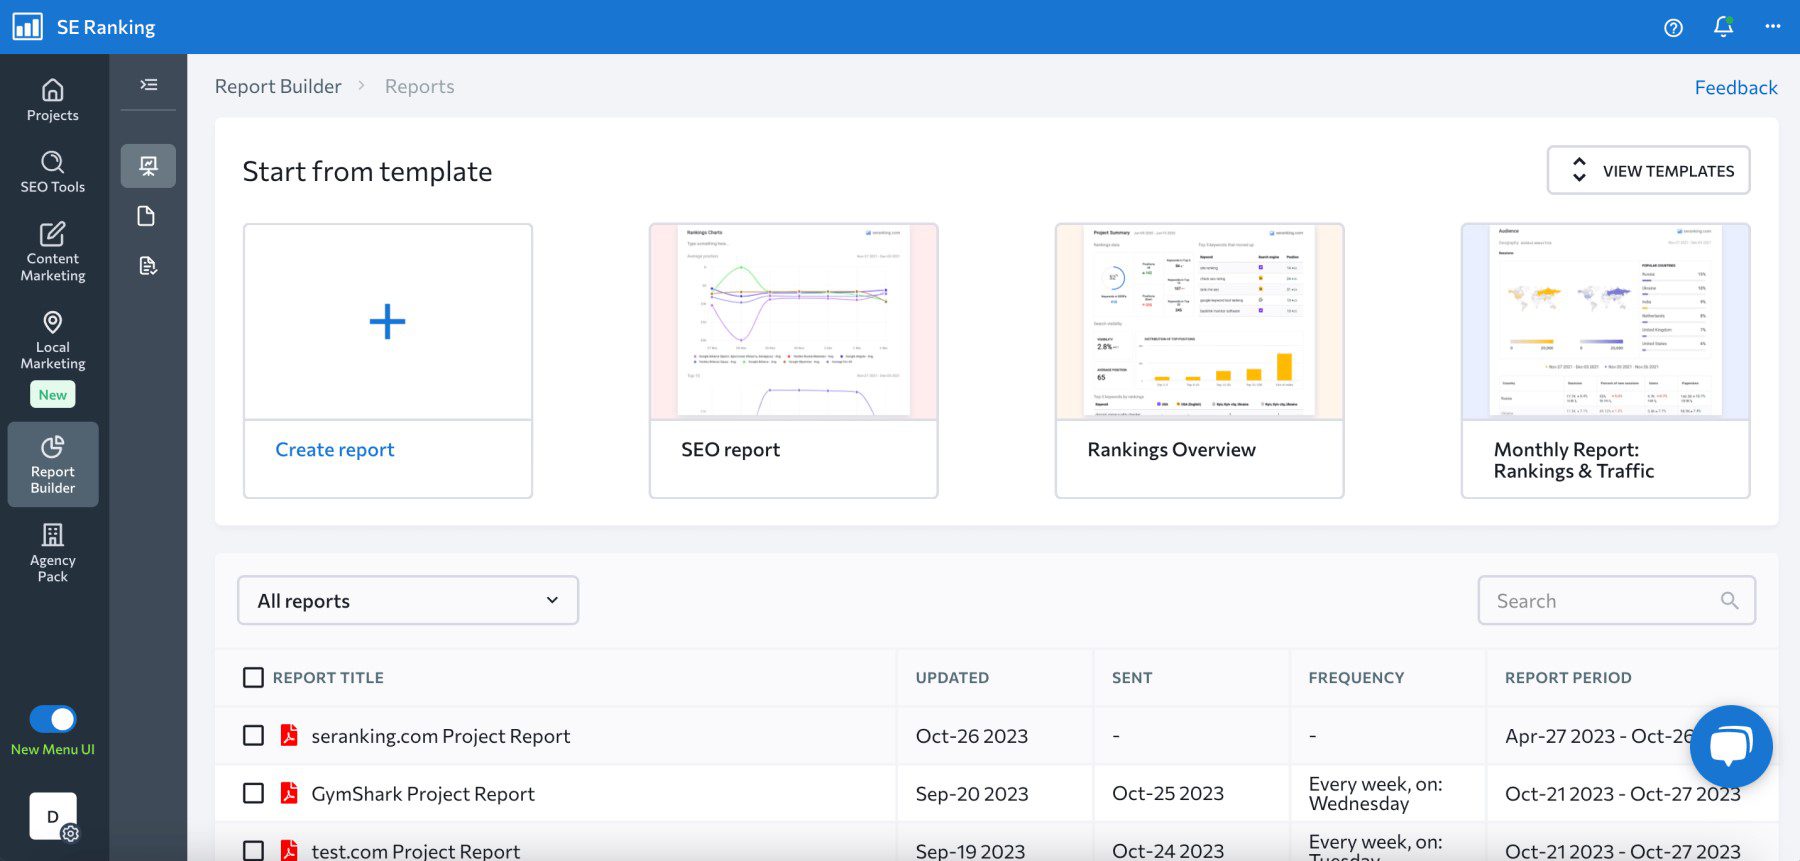Collapse the secondary sidebar menu icon

(148, 85)
